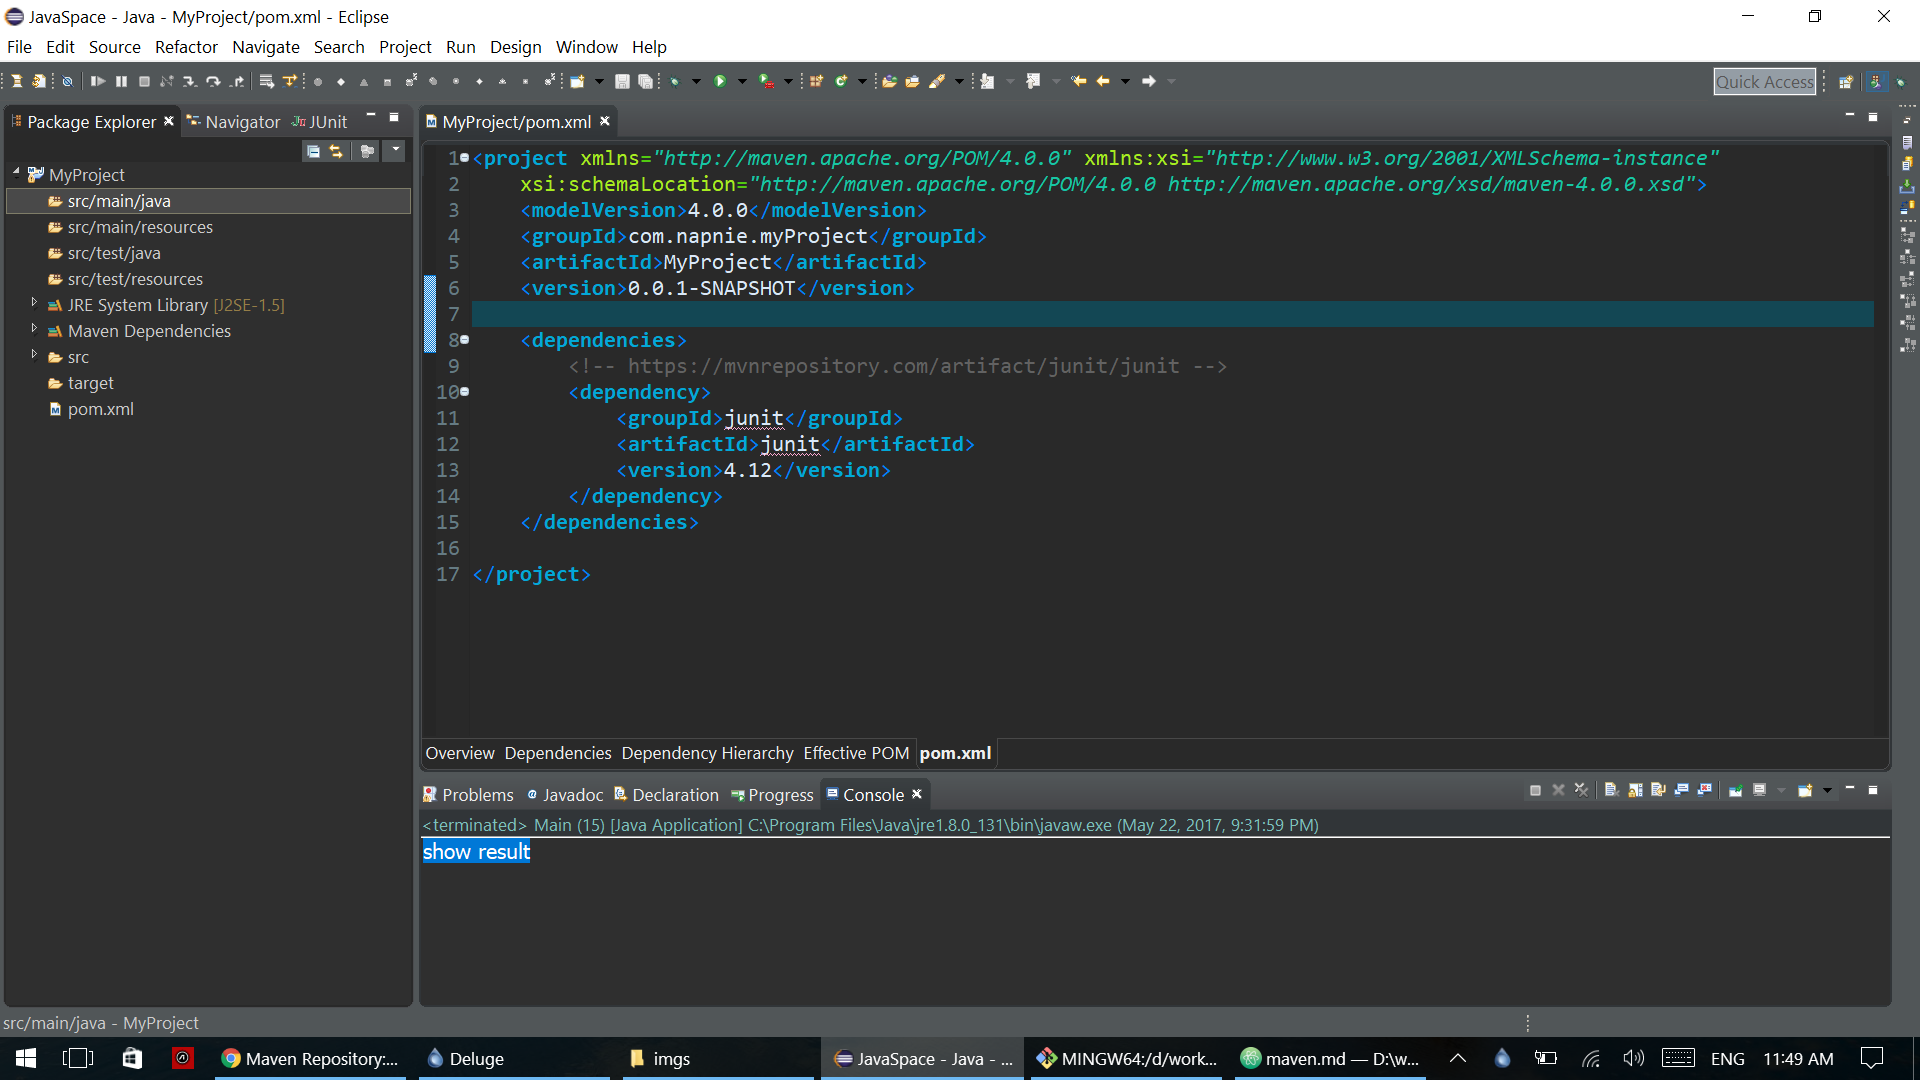Click the Suspend debug icon
The image size is (1920, 1080).
[121, 81]
